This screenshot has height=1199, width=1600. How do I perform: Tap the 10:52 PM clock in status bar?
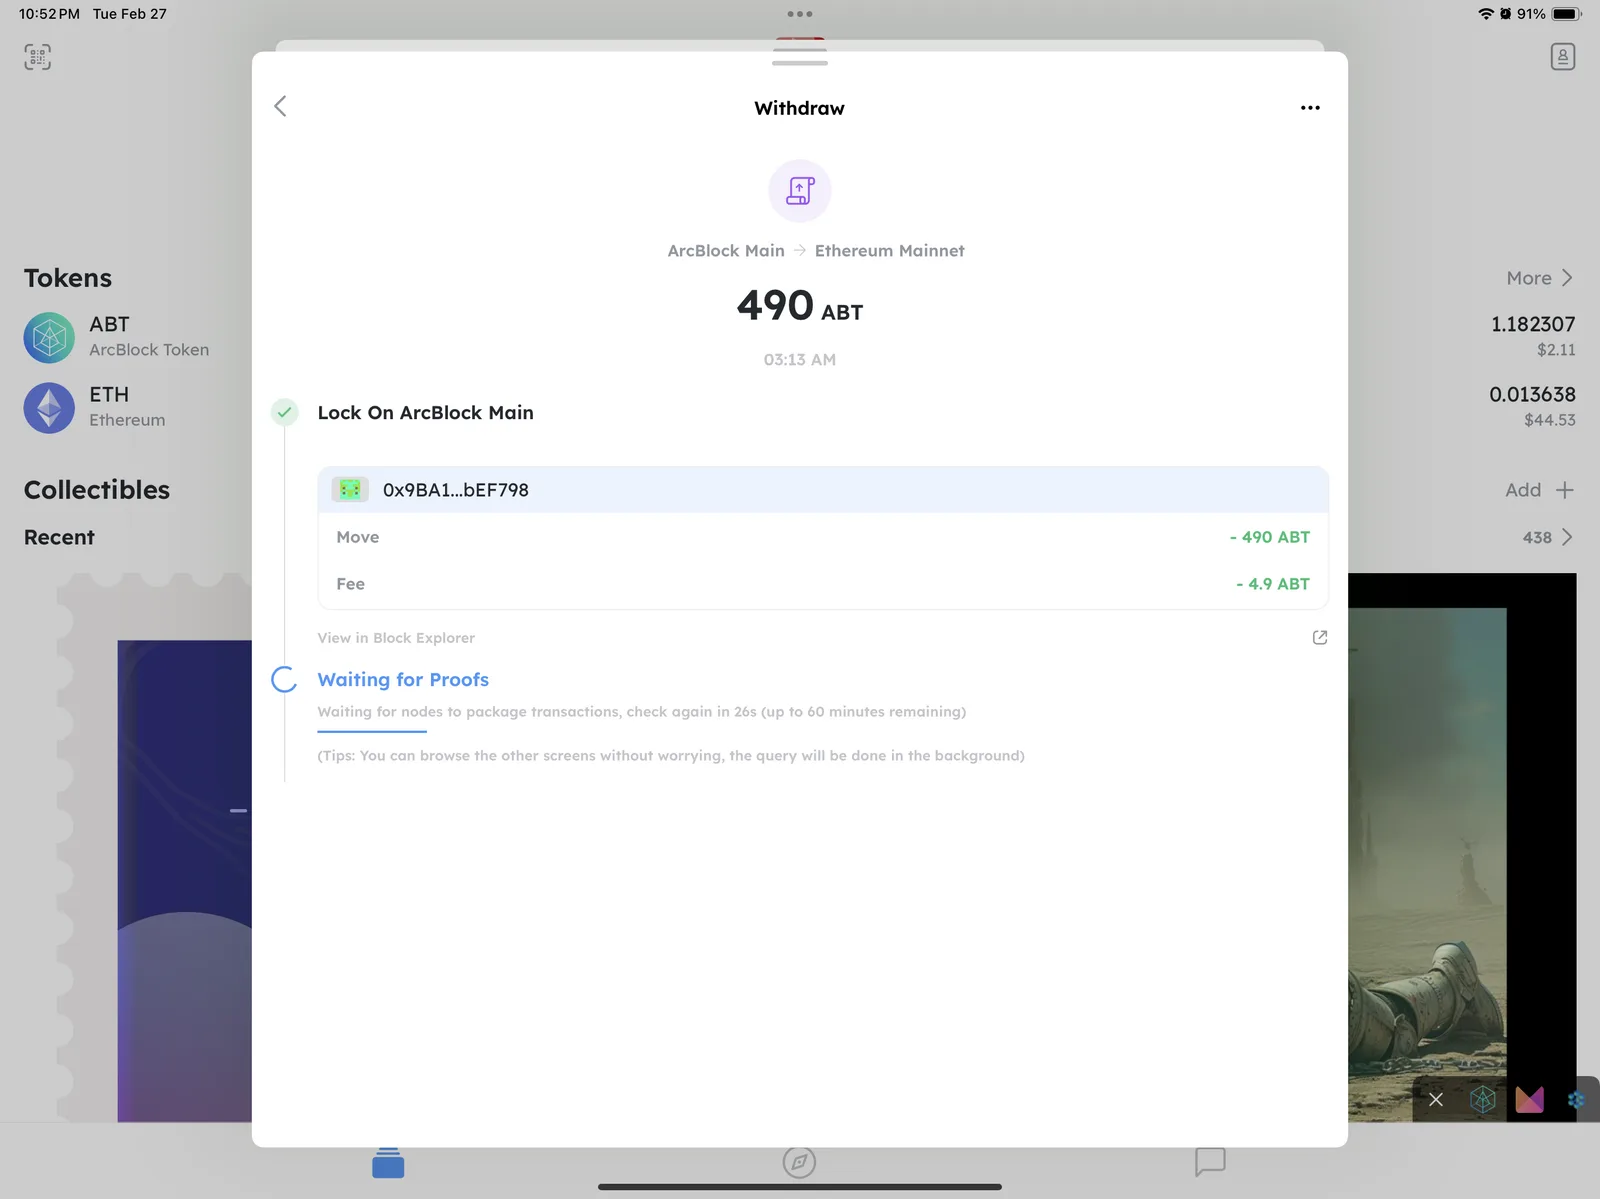tap(49, 14)
